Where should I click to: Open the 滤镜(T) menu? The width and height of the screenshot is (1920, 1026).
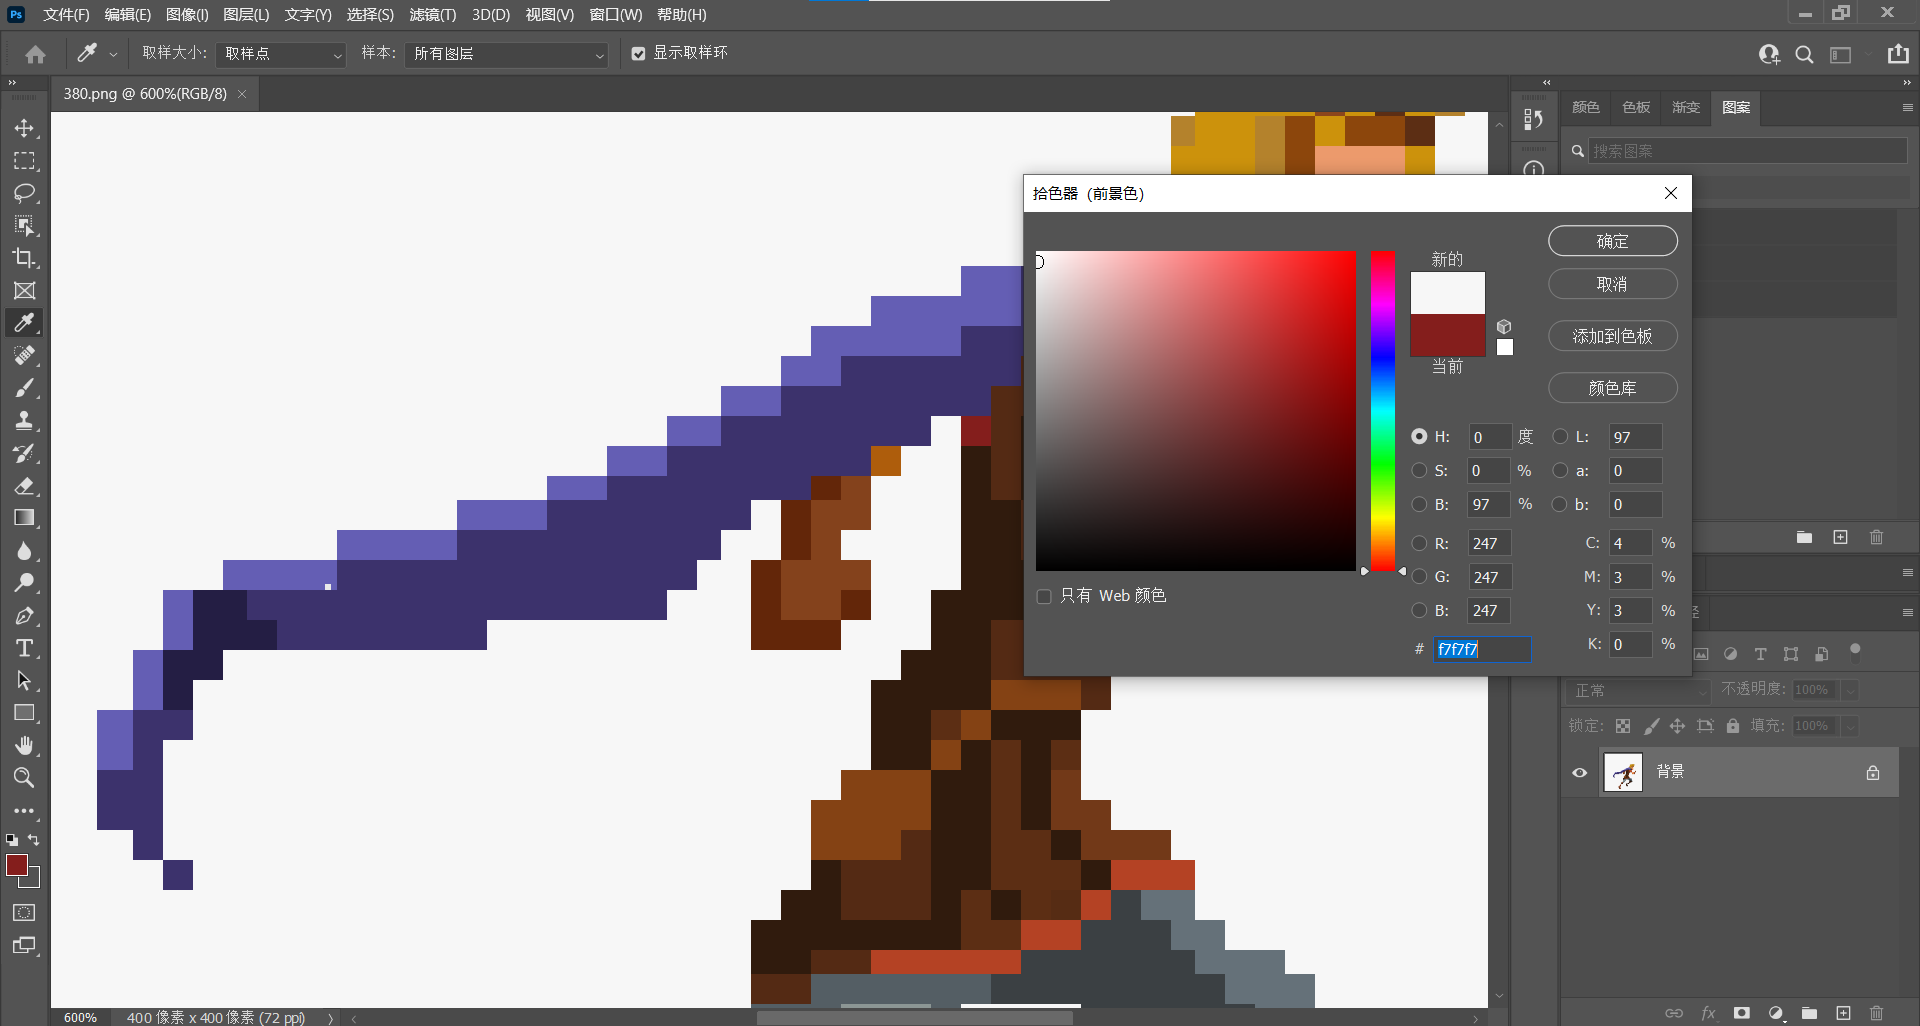(432, 15)
